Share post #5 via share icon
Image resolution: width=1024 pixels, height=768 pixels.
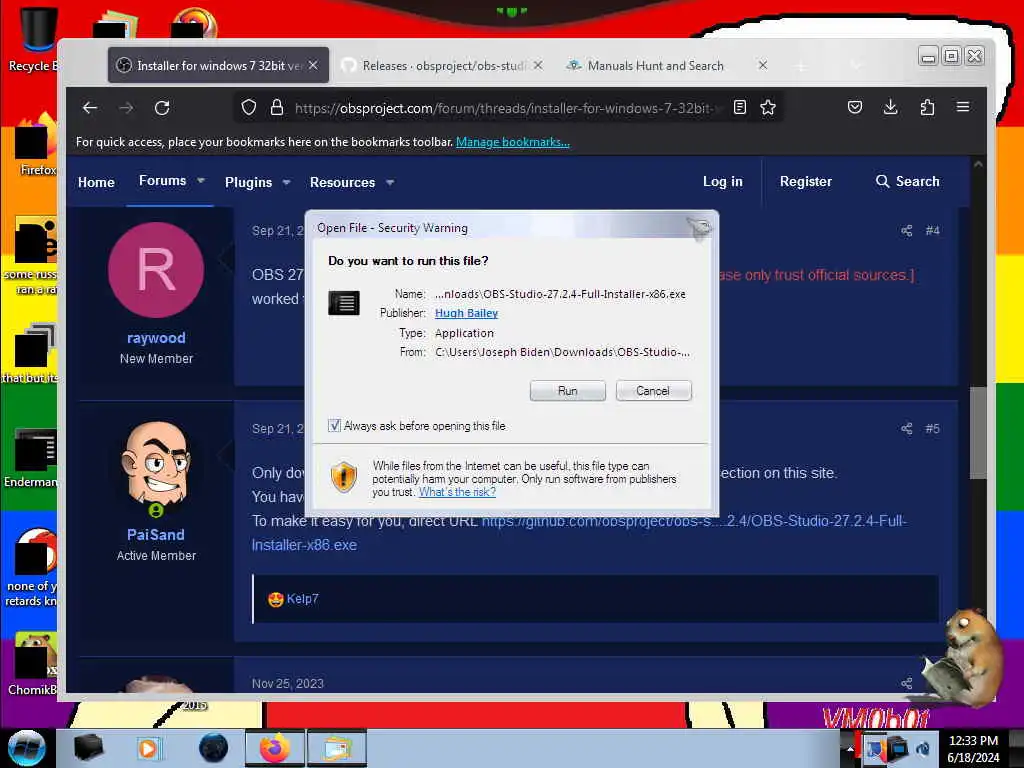coord(906,428)
